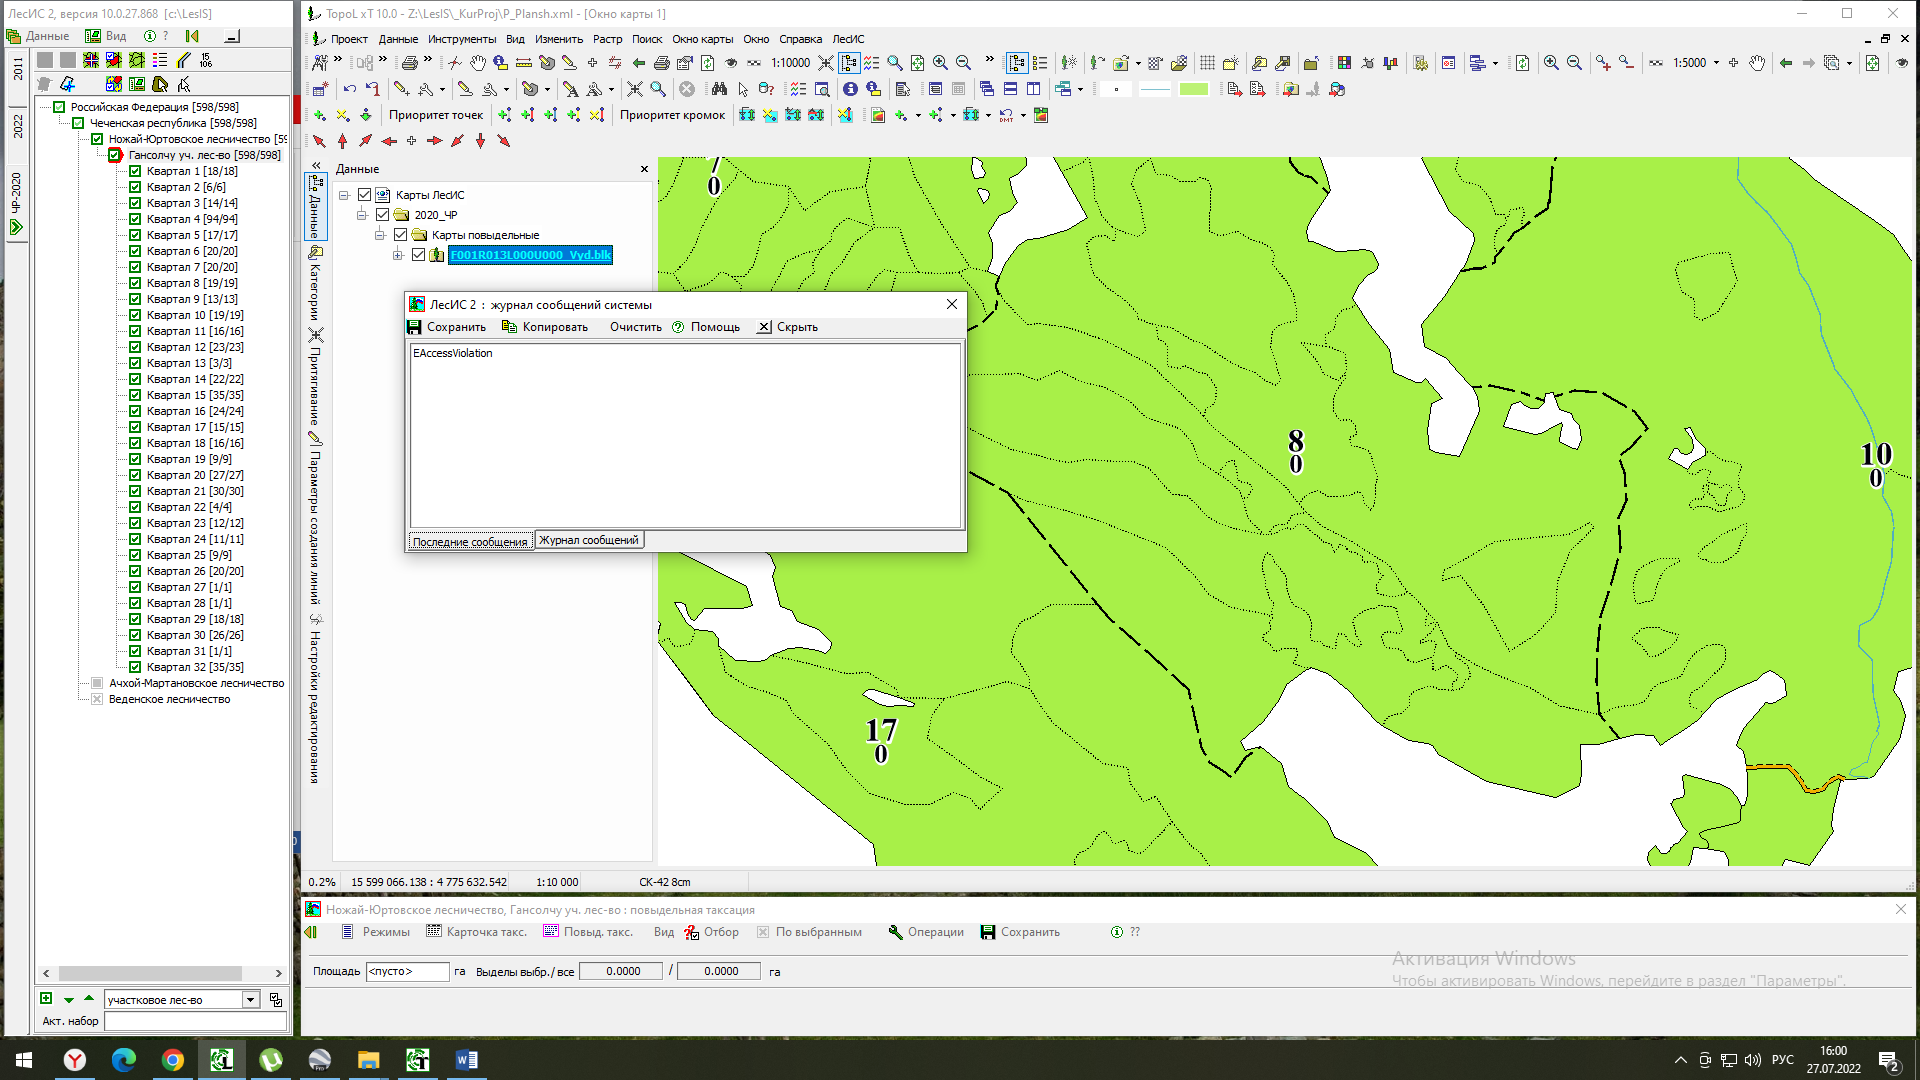
Task: Switch to Журнал сообщений tab
Action: [x=589, y=540]
